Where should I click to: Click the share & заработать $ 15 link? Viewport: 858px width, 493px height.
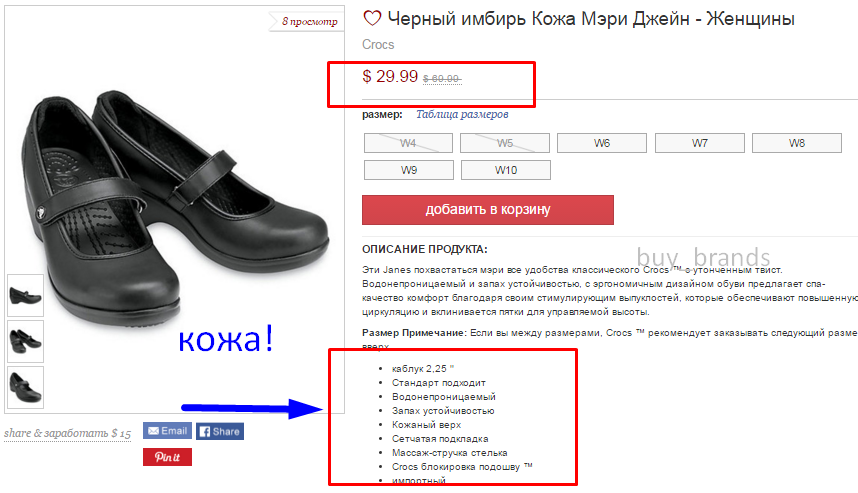pos(67,433)
